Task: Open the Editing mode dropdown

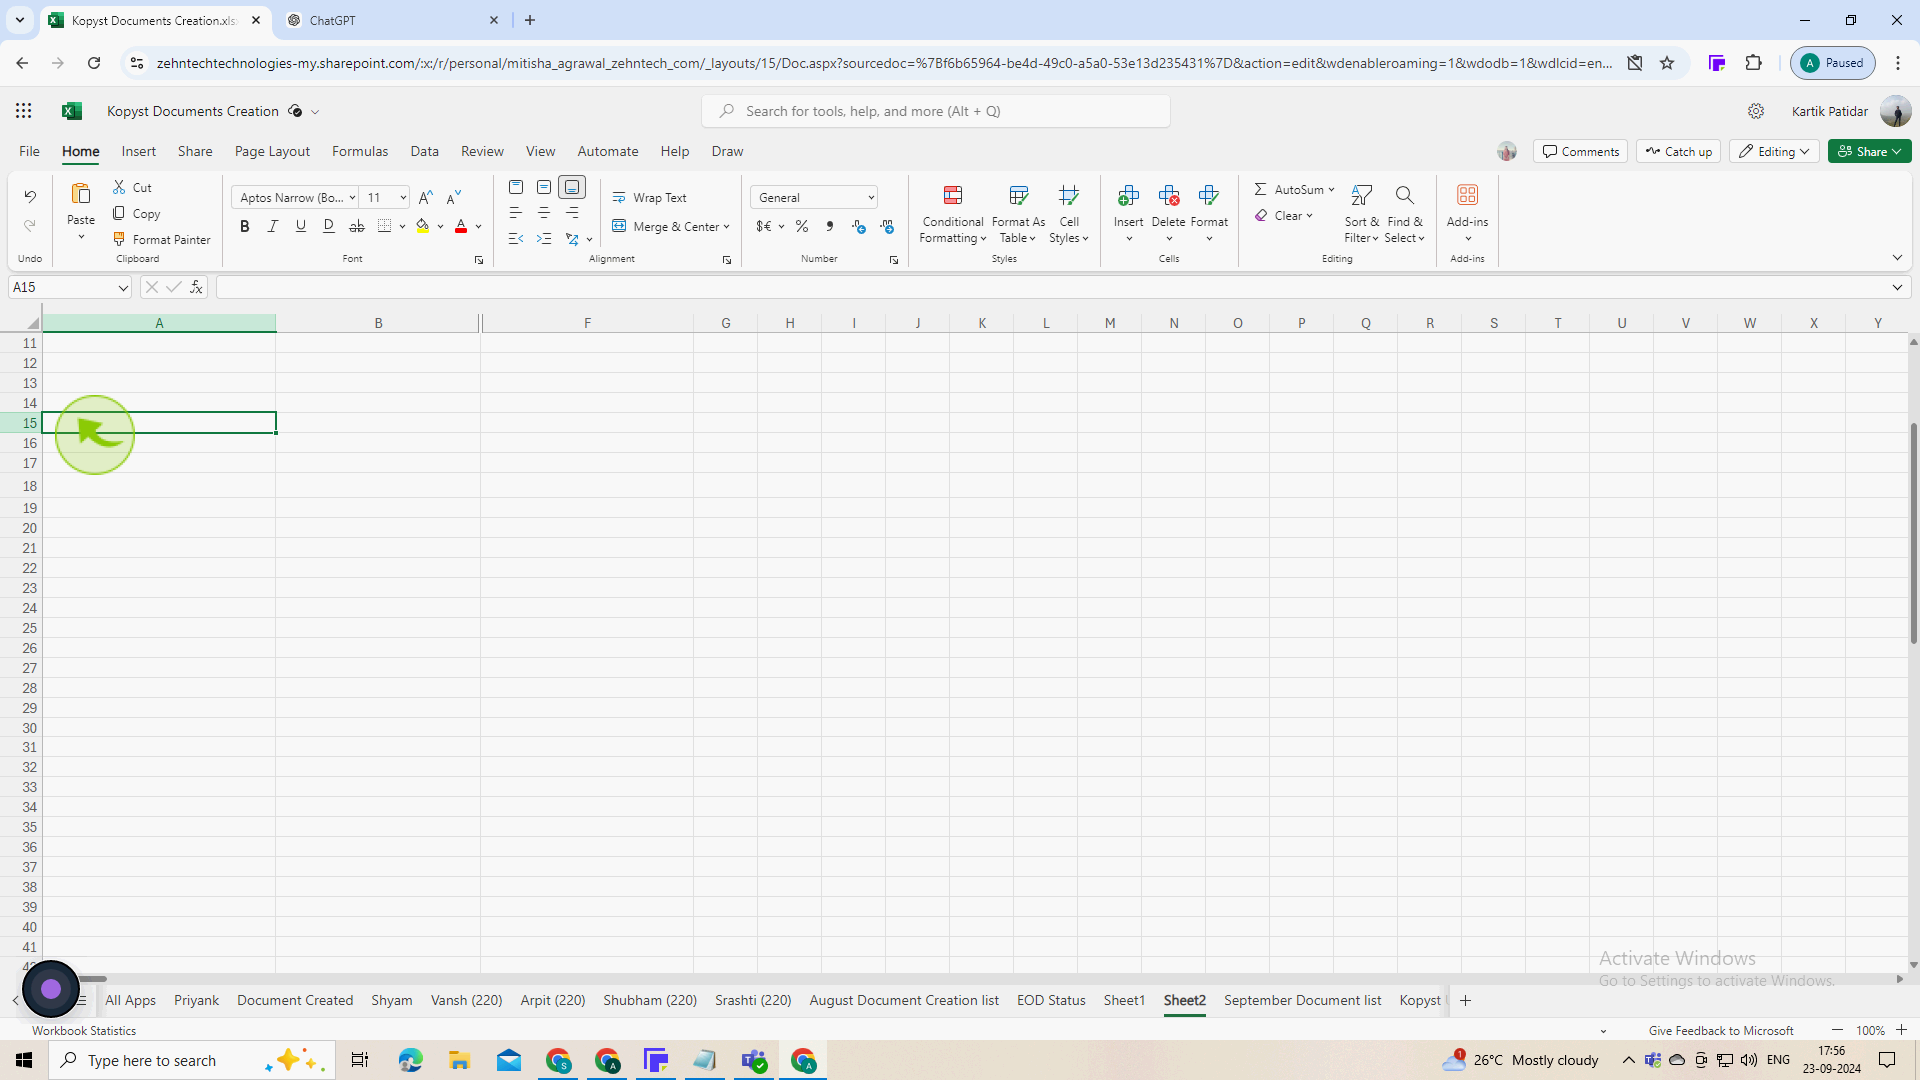Action: (1775, 151)
